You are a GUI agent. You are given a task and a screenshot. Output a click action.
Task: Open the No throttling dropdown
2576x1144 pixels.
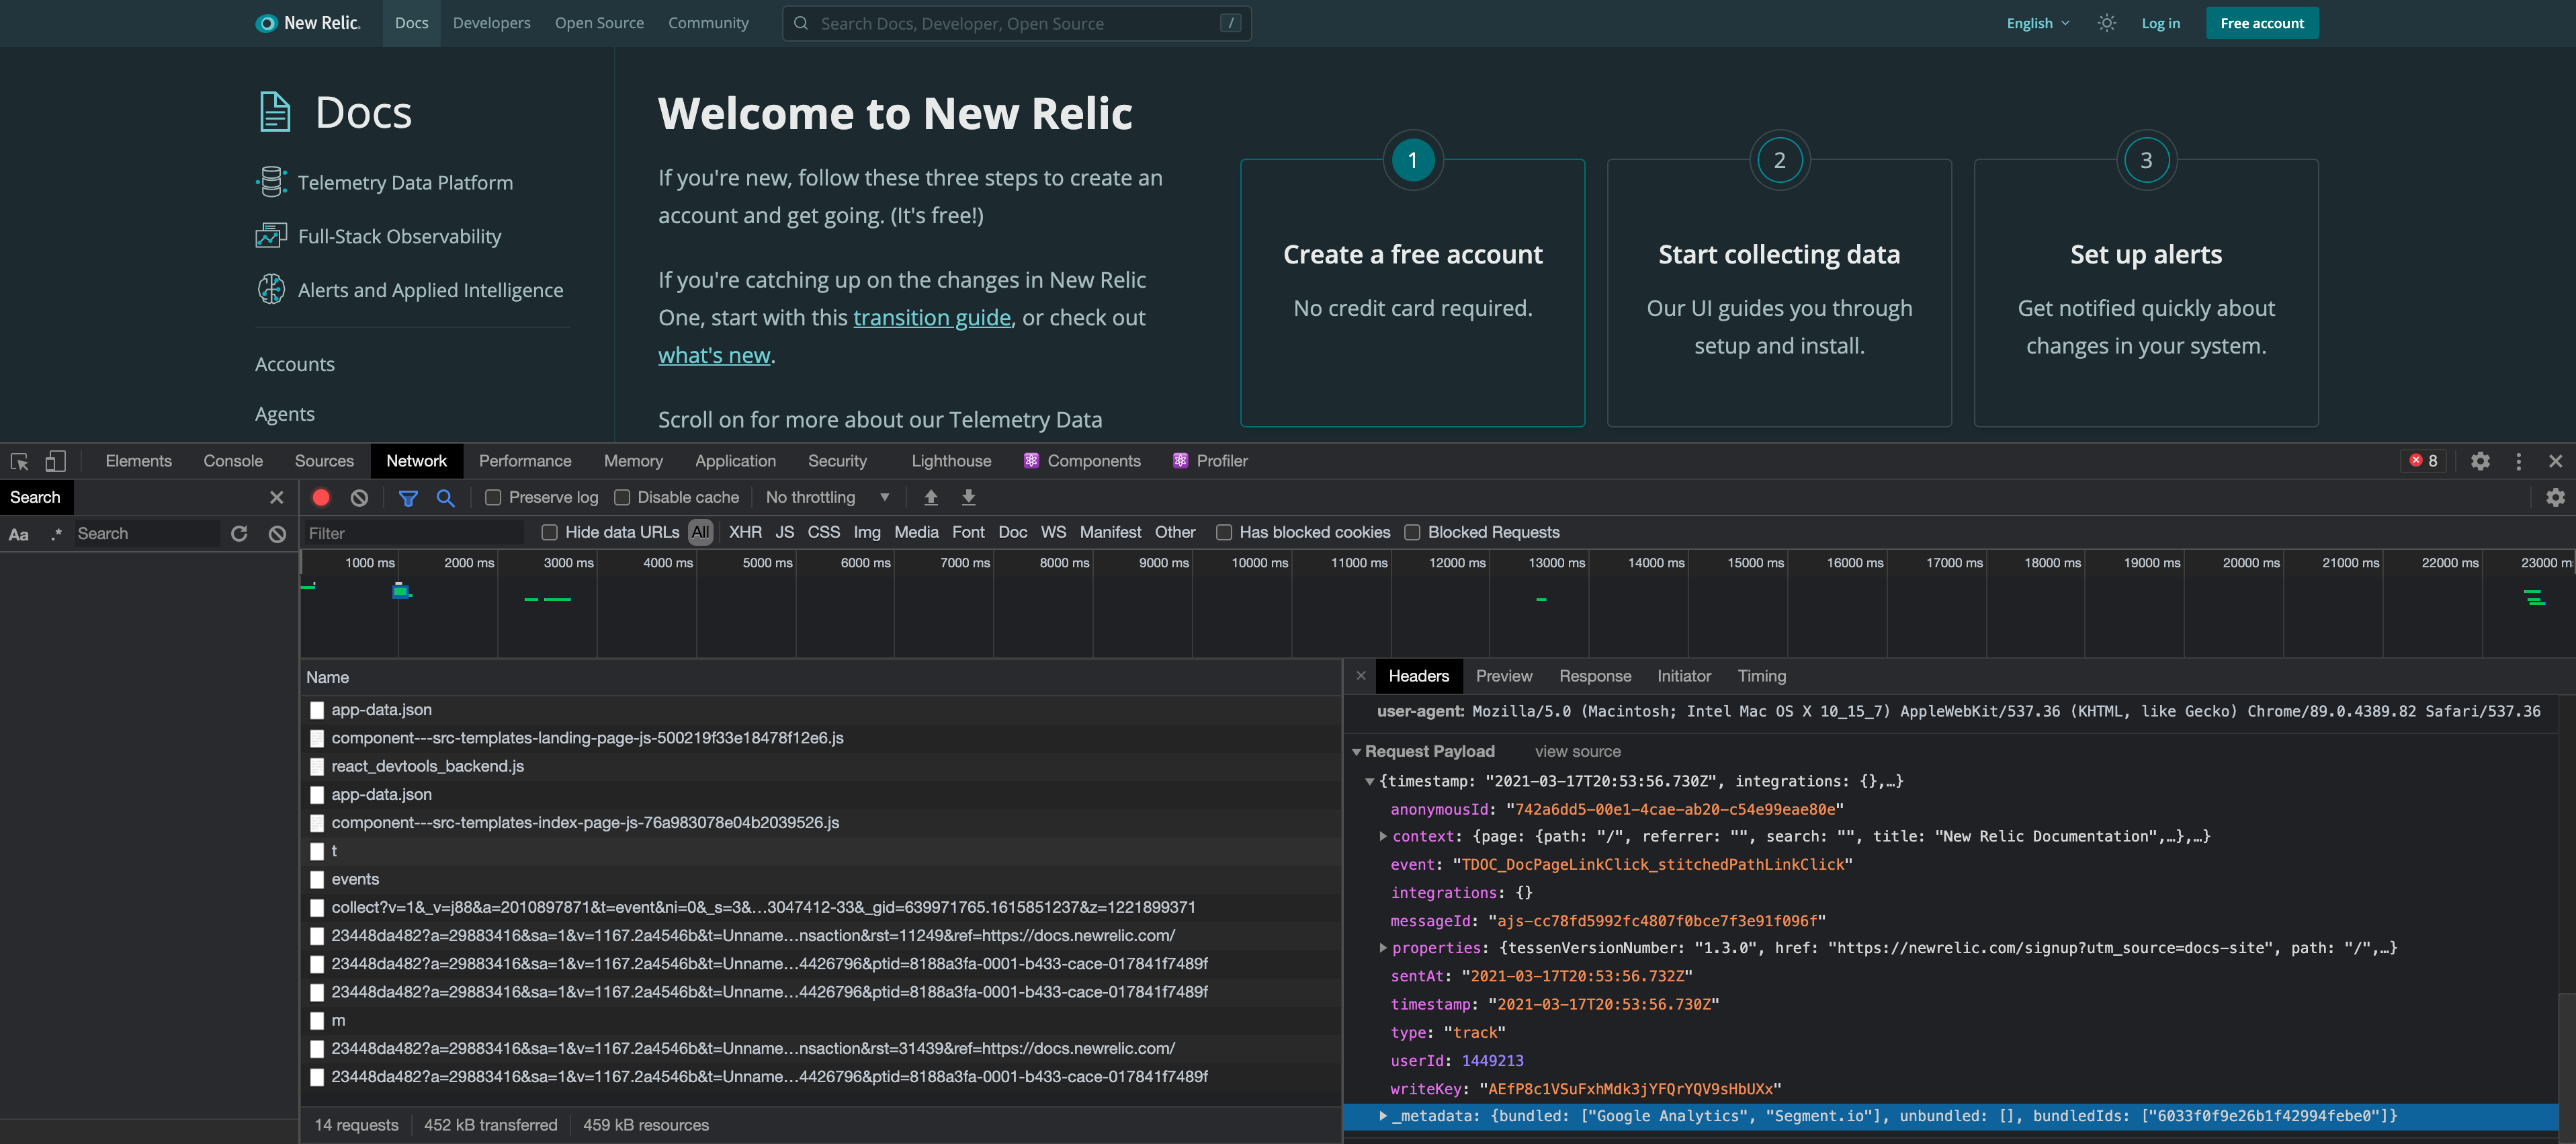(827, 497)
